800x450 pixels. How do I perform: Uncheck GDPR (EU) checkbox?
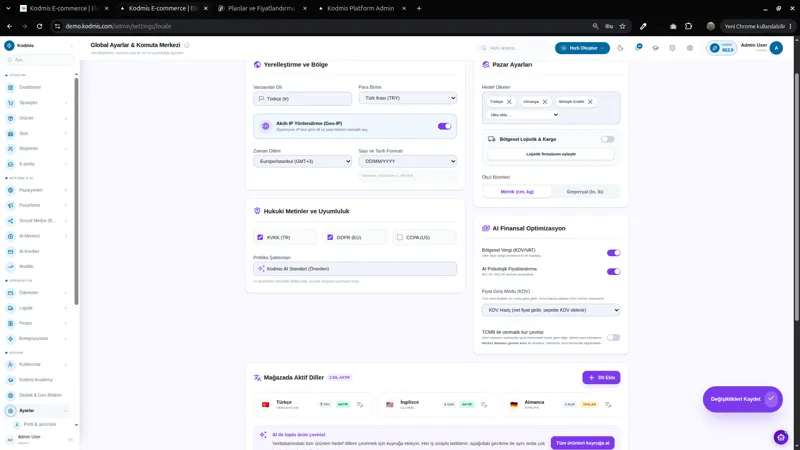(330, 237)
